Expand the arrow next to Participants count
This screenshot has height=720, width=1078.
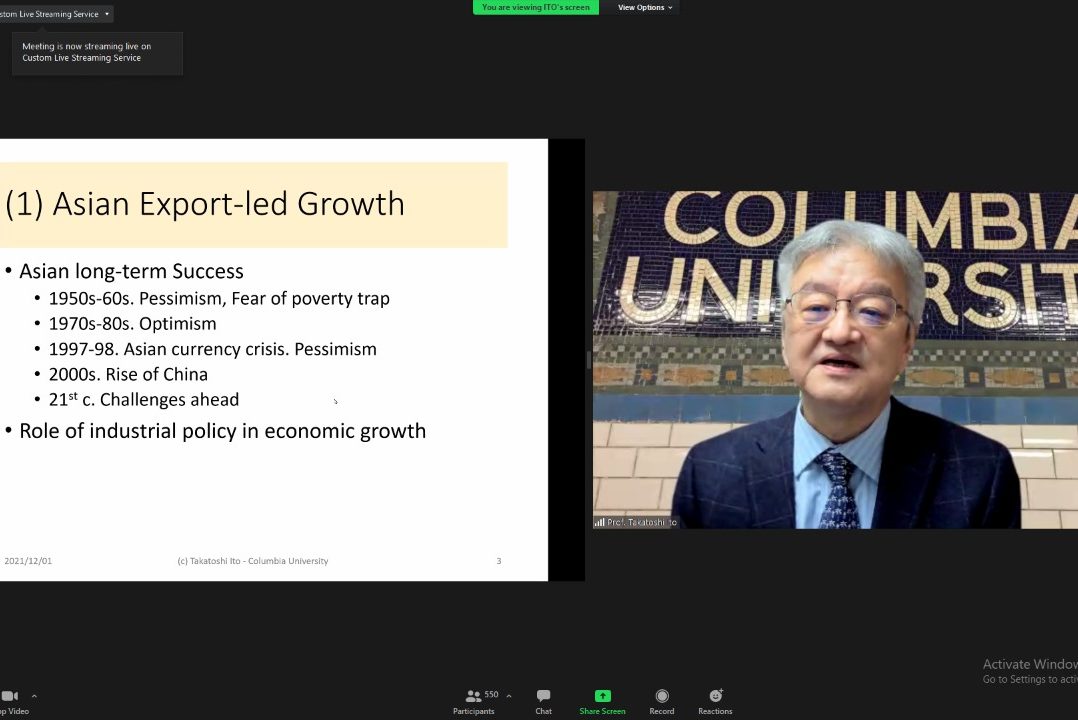[x=509, y=696]
